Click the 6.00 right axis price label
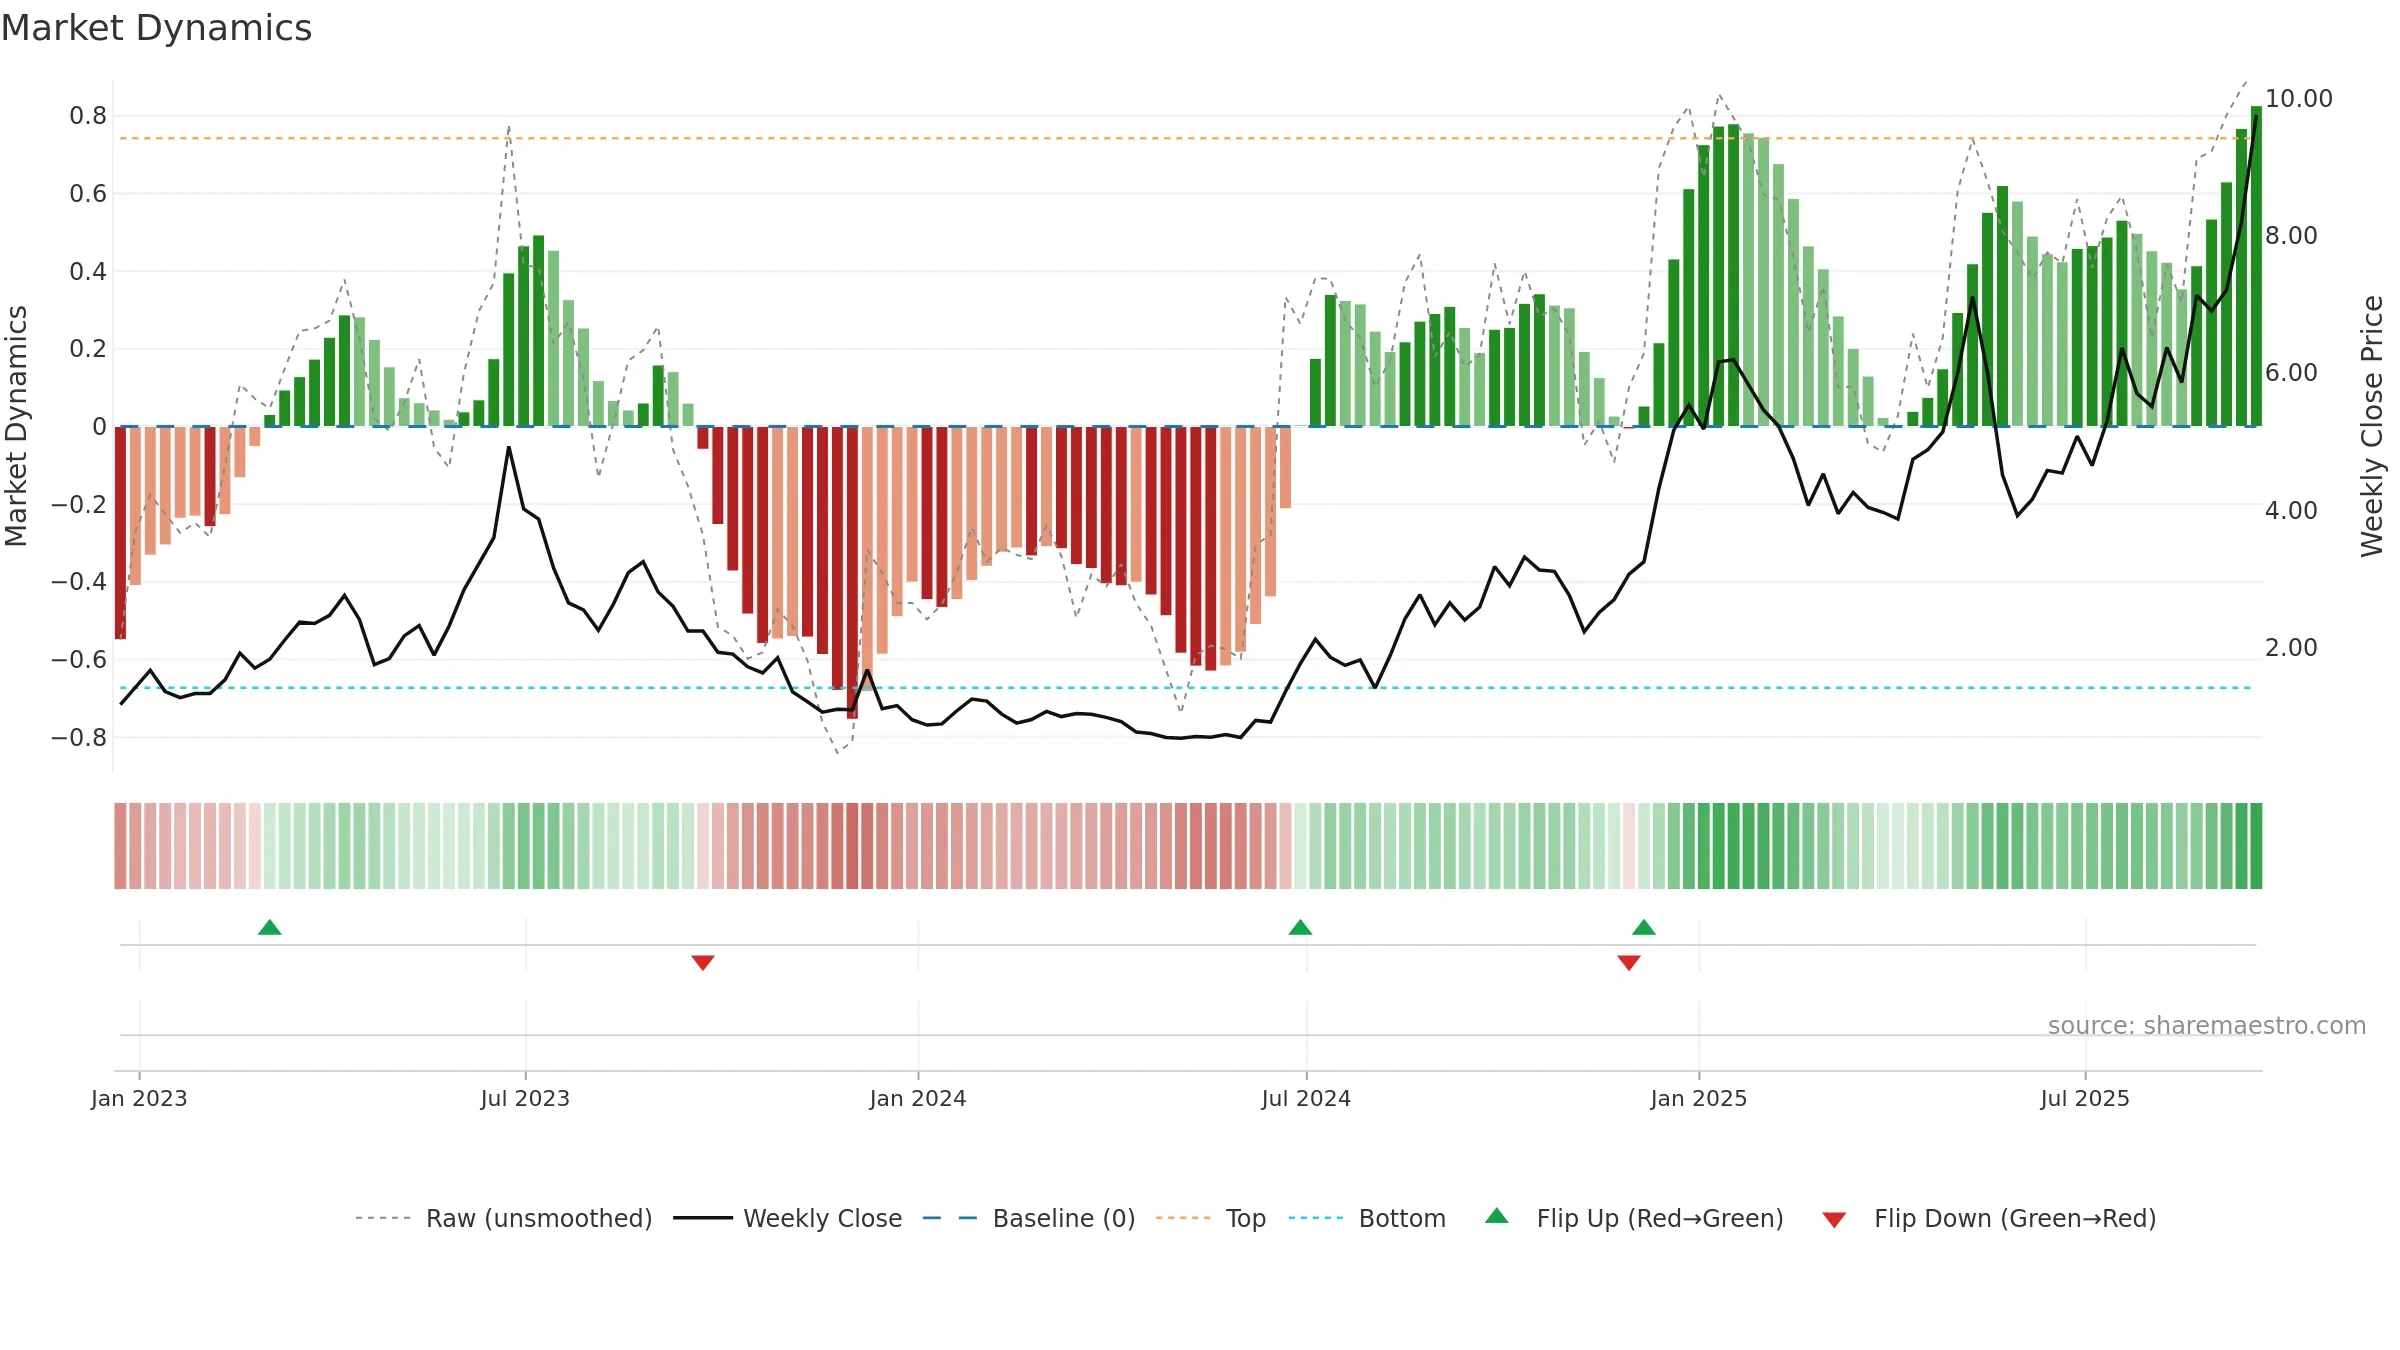Viewport: 2400px width, 1350px height. coord(2292,373)
